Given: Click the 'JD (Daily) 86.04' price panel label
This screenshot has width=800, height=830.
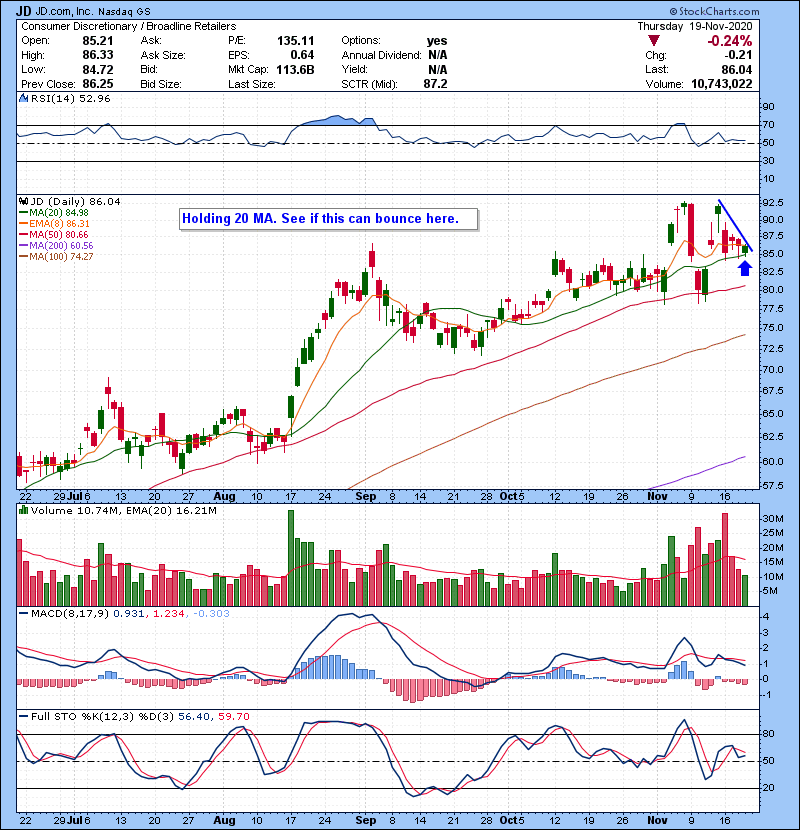Looking at the screenshot, I should click(x=75, y=201).
